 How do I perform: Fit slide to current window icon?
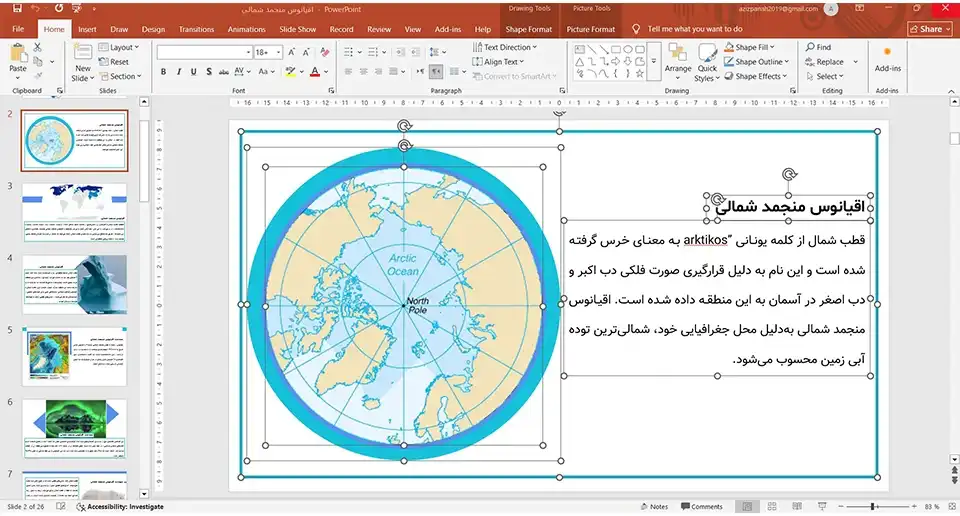coord(952,506)
